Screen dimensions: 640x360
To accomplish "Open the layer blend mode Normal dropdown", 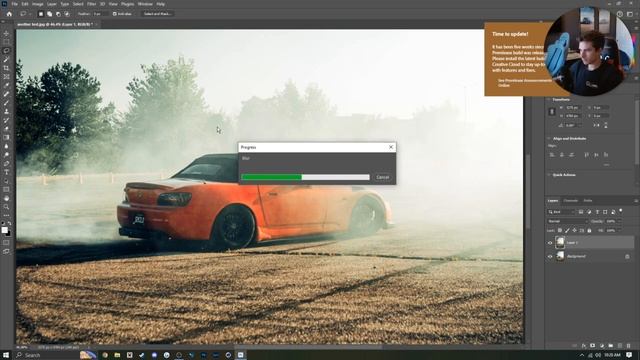I will 567,221.
